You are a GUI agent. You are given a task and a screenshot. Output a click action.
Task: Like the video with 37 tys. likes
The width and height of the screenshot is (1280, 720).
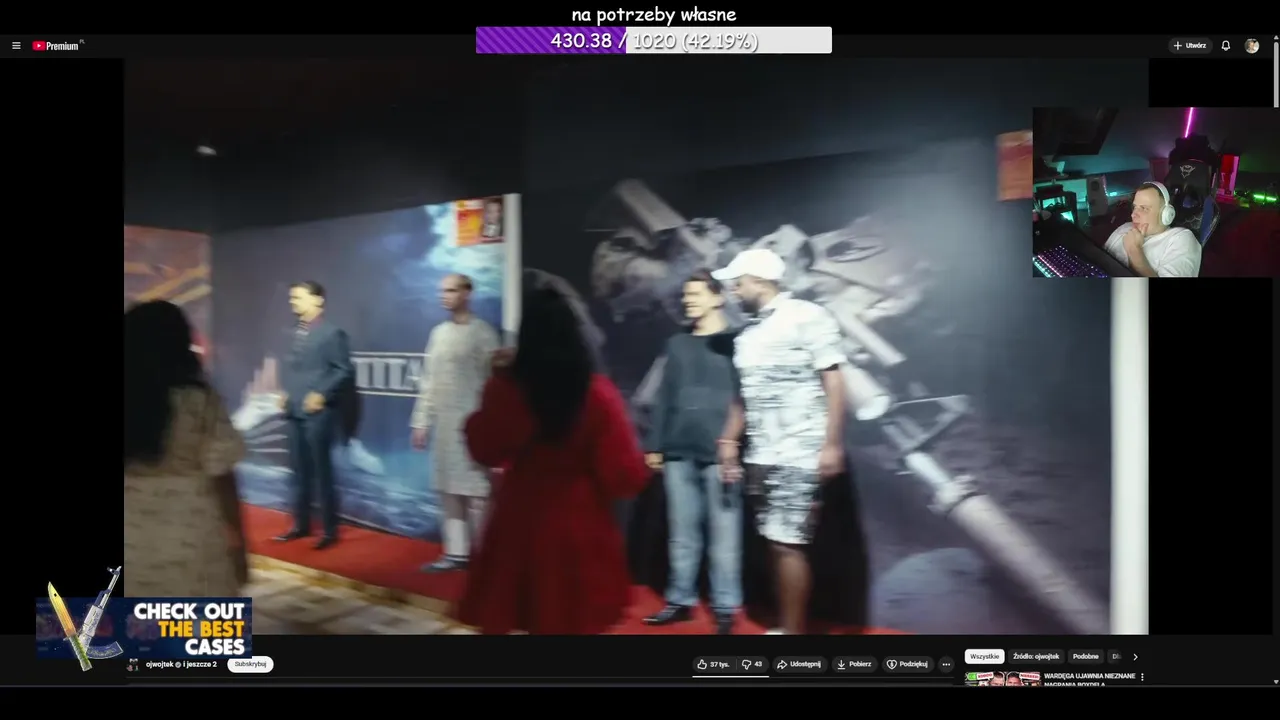pyautogui.click(x=713, y=664)
